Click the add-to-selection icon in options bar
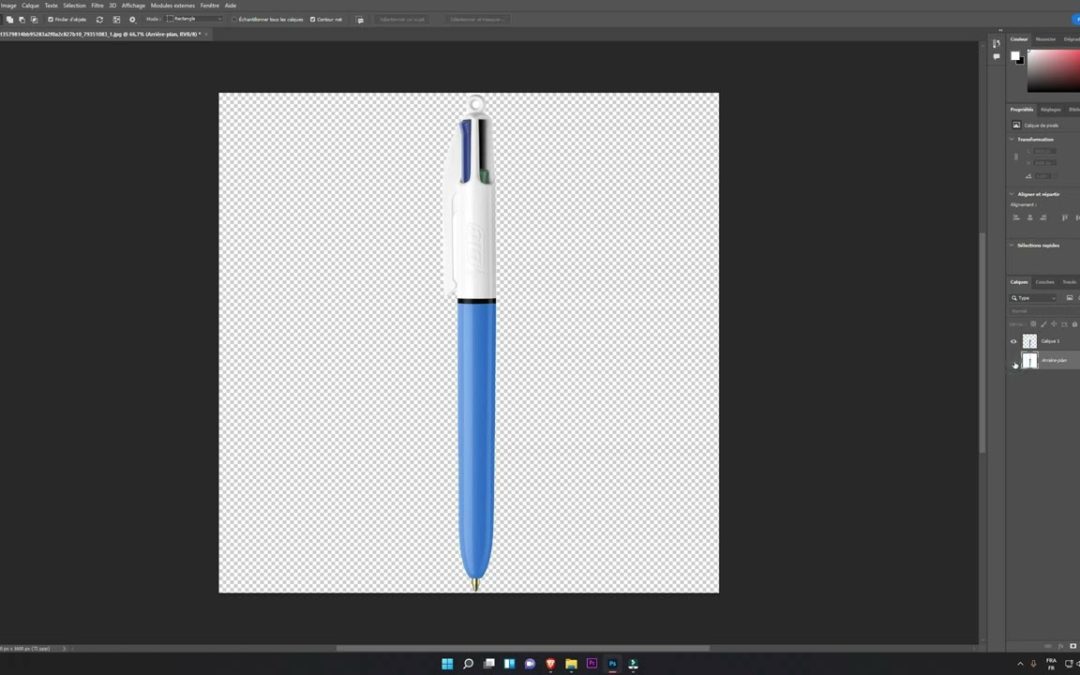Screen dimensions: 1080x675 (x=10, y=19)
